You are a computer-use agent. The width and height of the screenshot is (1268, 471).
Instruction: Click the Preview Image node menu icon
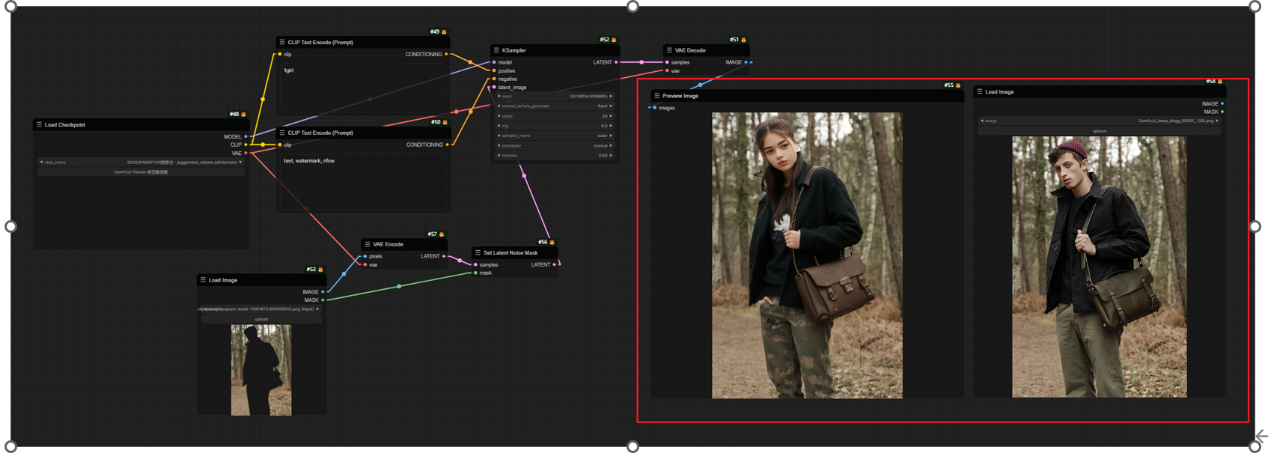[x=657, y=96]
